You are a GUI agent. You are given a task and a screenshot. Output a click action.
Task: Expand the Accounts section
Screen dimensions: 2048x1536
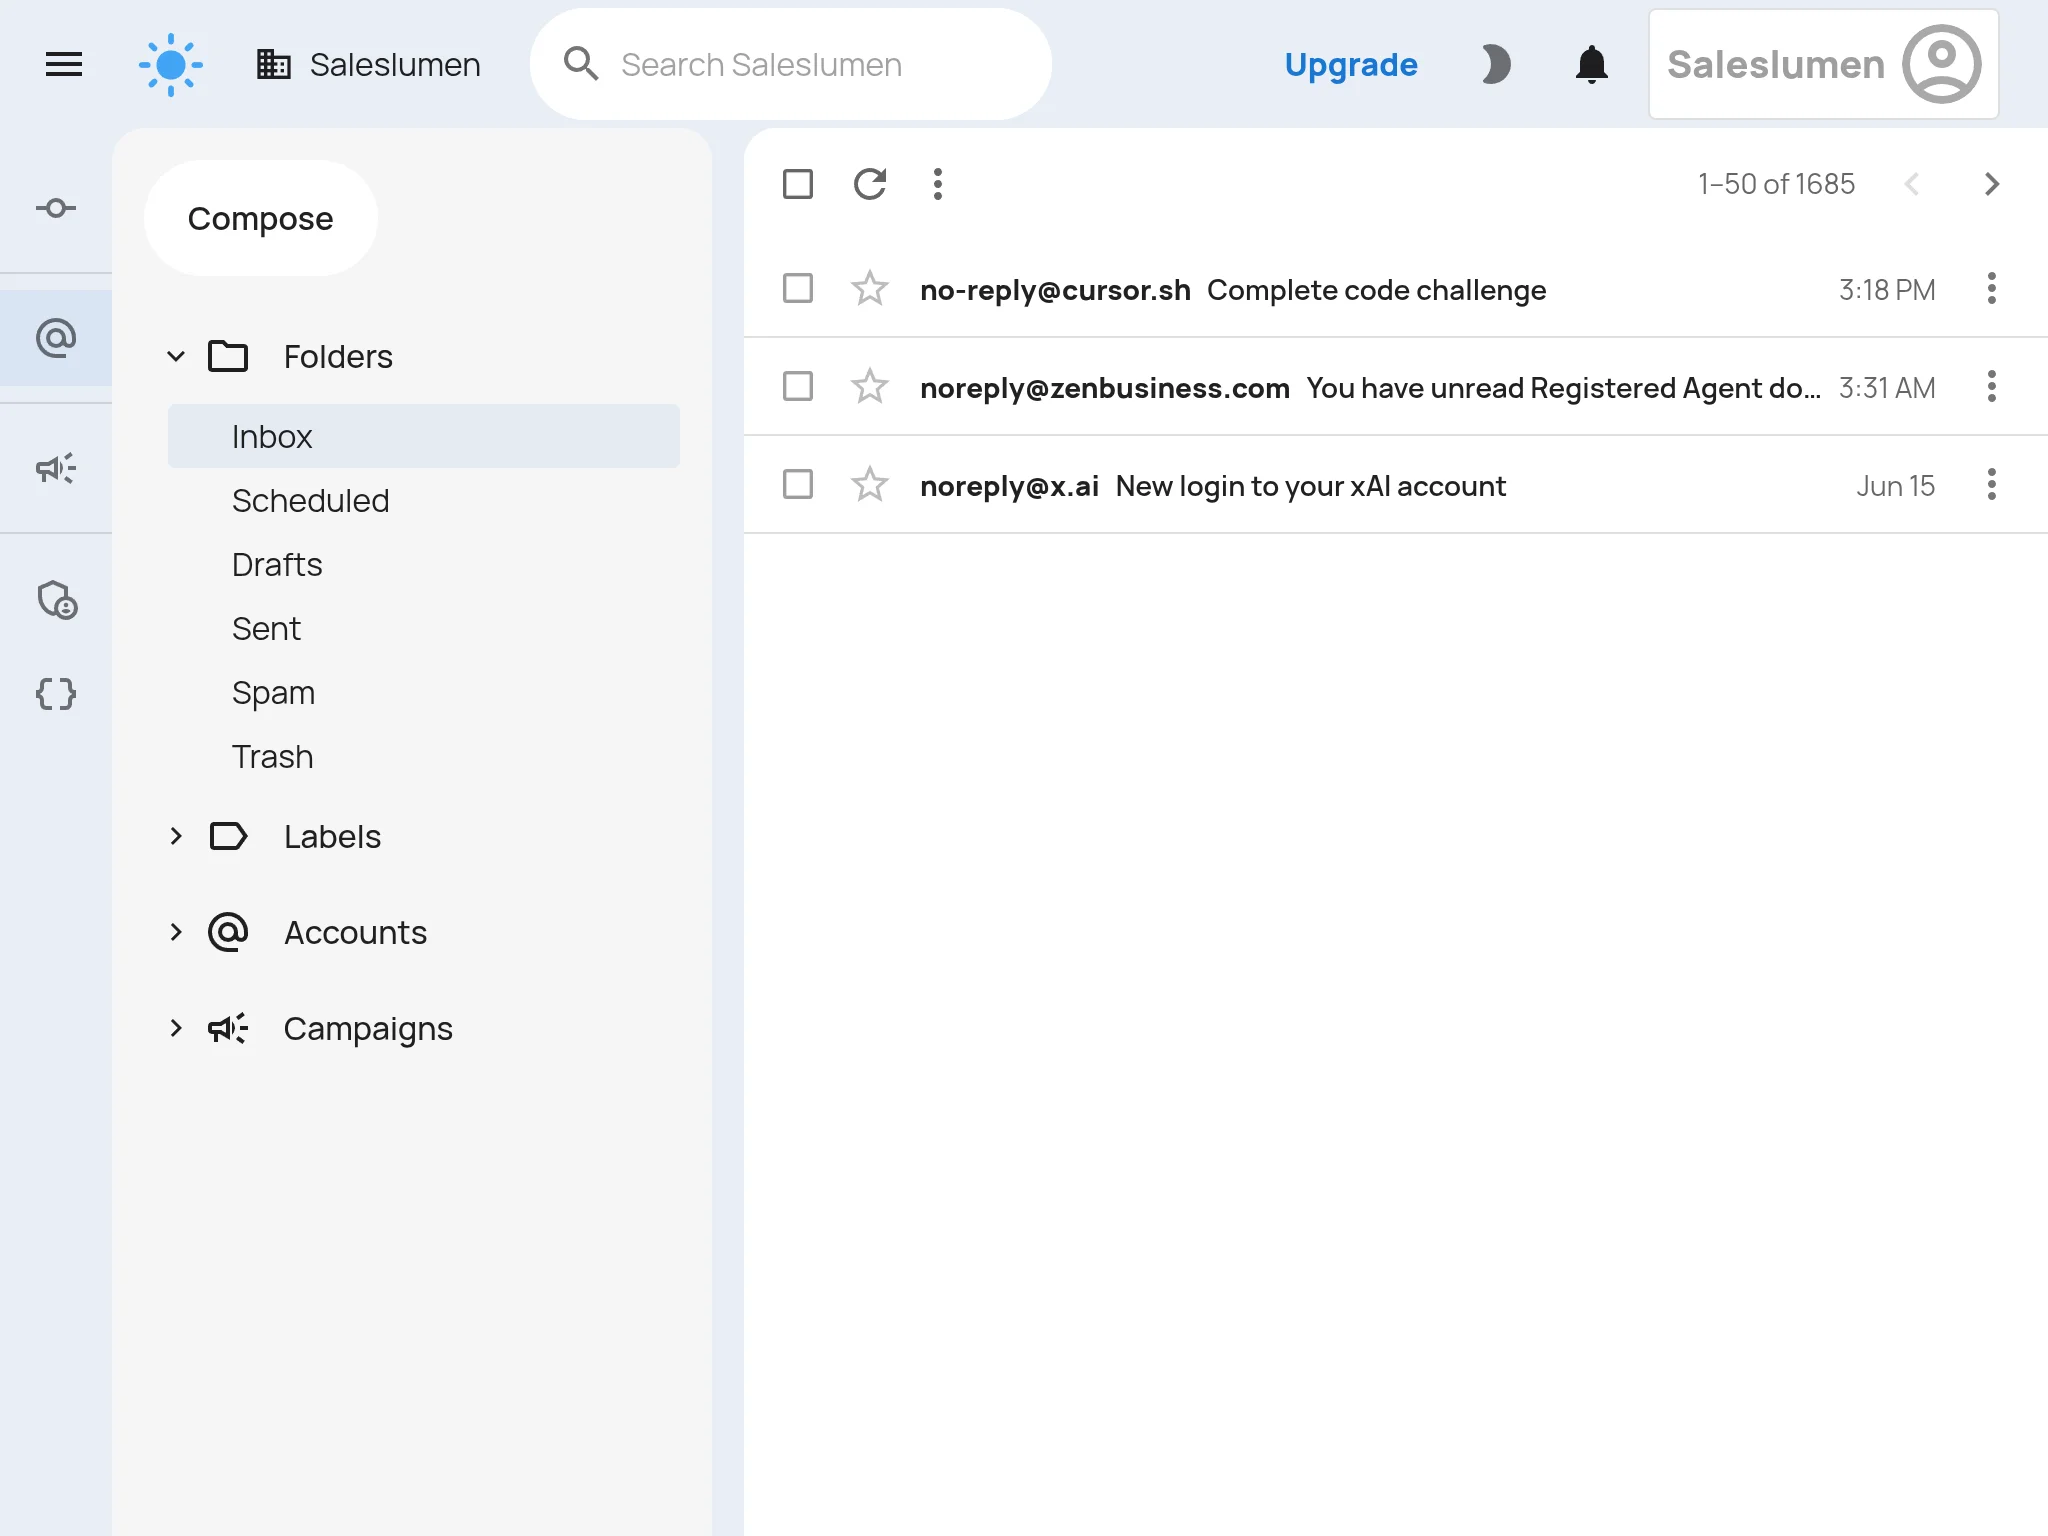coord(176,932)
